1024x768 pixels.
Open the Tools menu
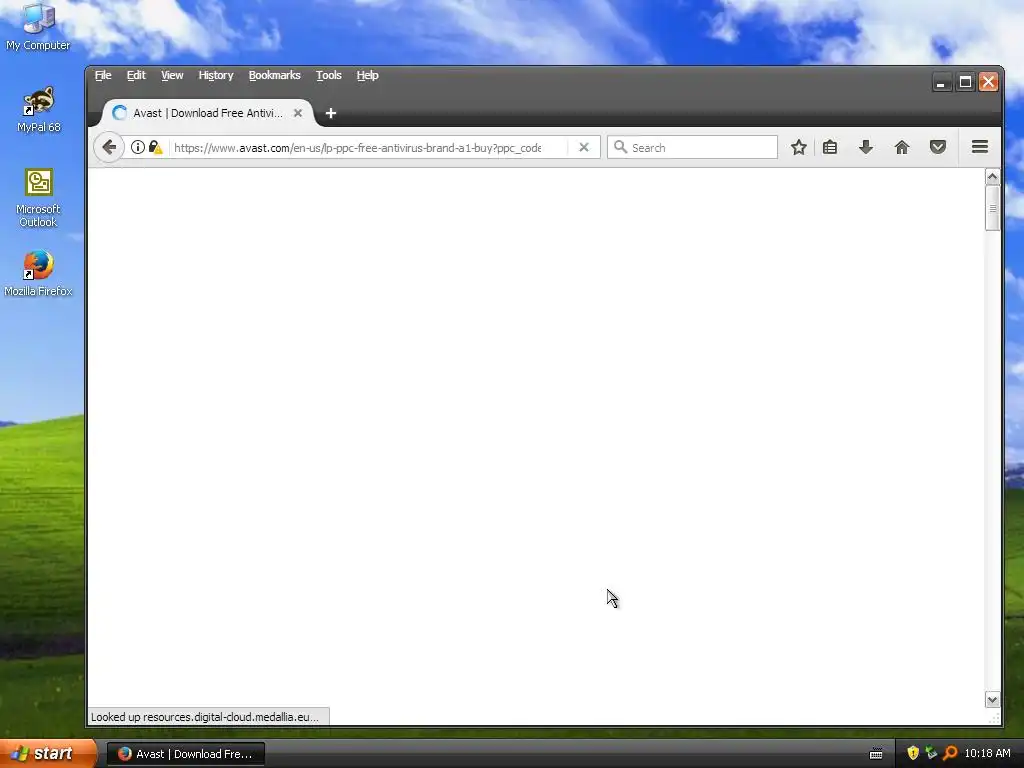pyautogui.click(x=328, y=76)
